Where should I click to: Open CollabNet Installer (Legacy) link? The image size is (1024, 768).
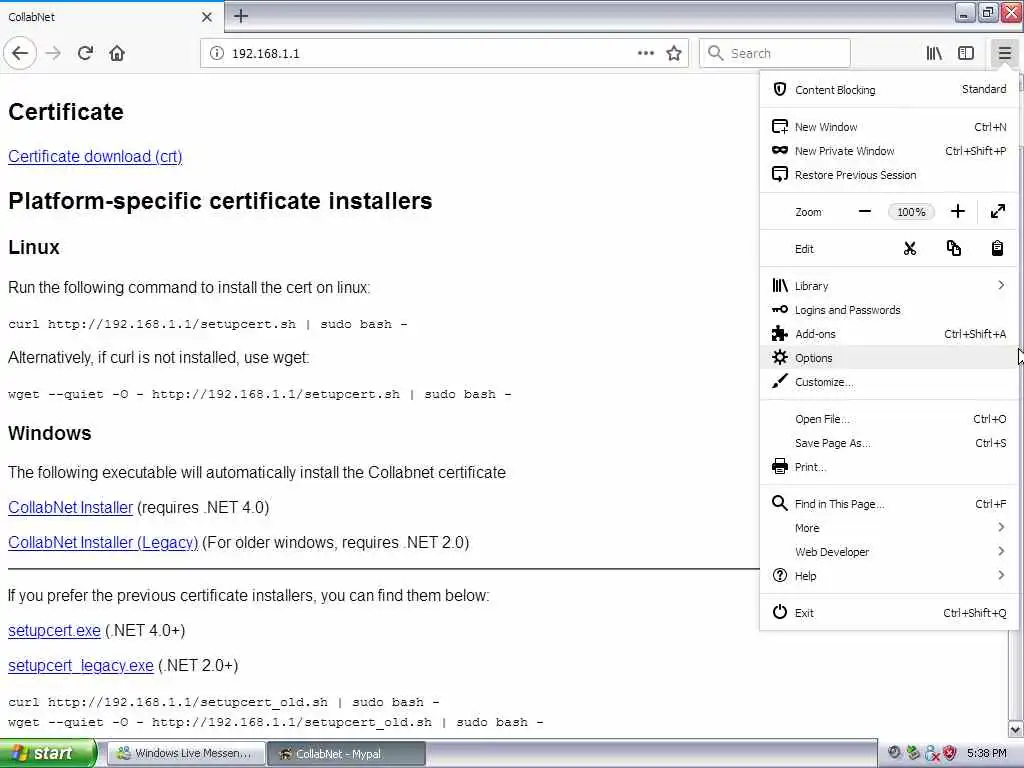click(x=103, y=543)
